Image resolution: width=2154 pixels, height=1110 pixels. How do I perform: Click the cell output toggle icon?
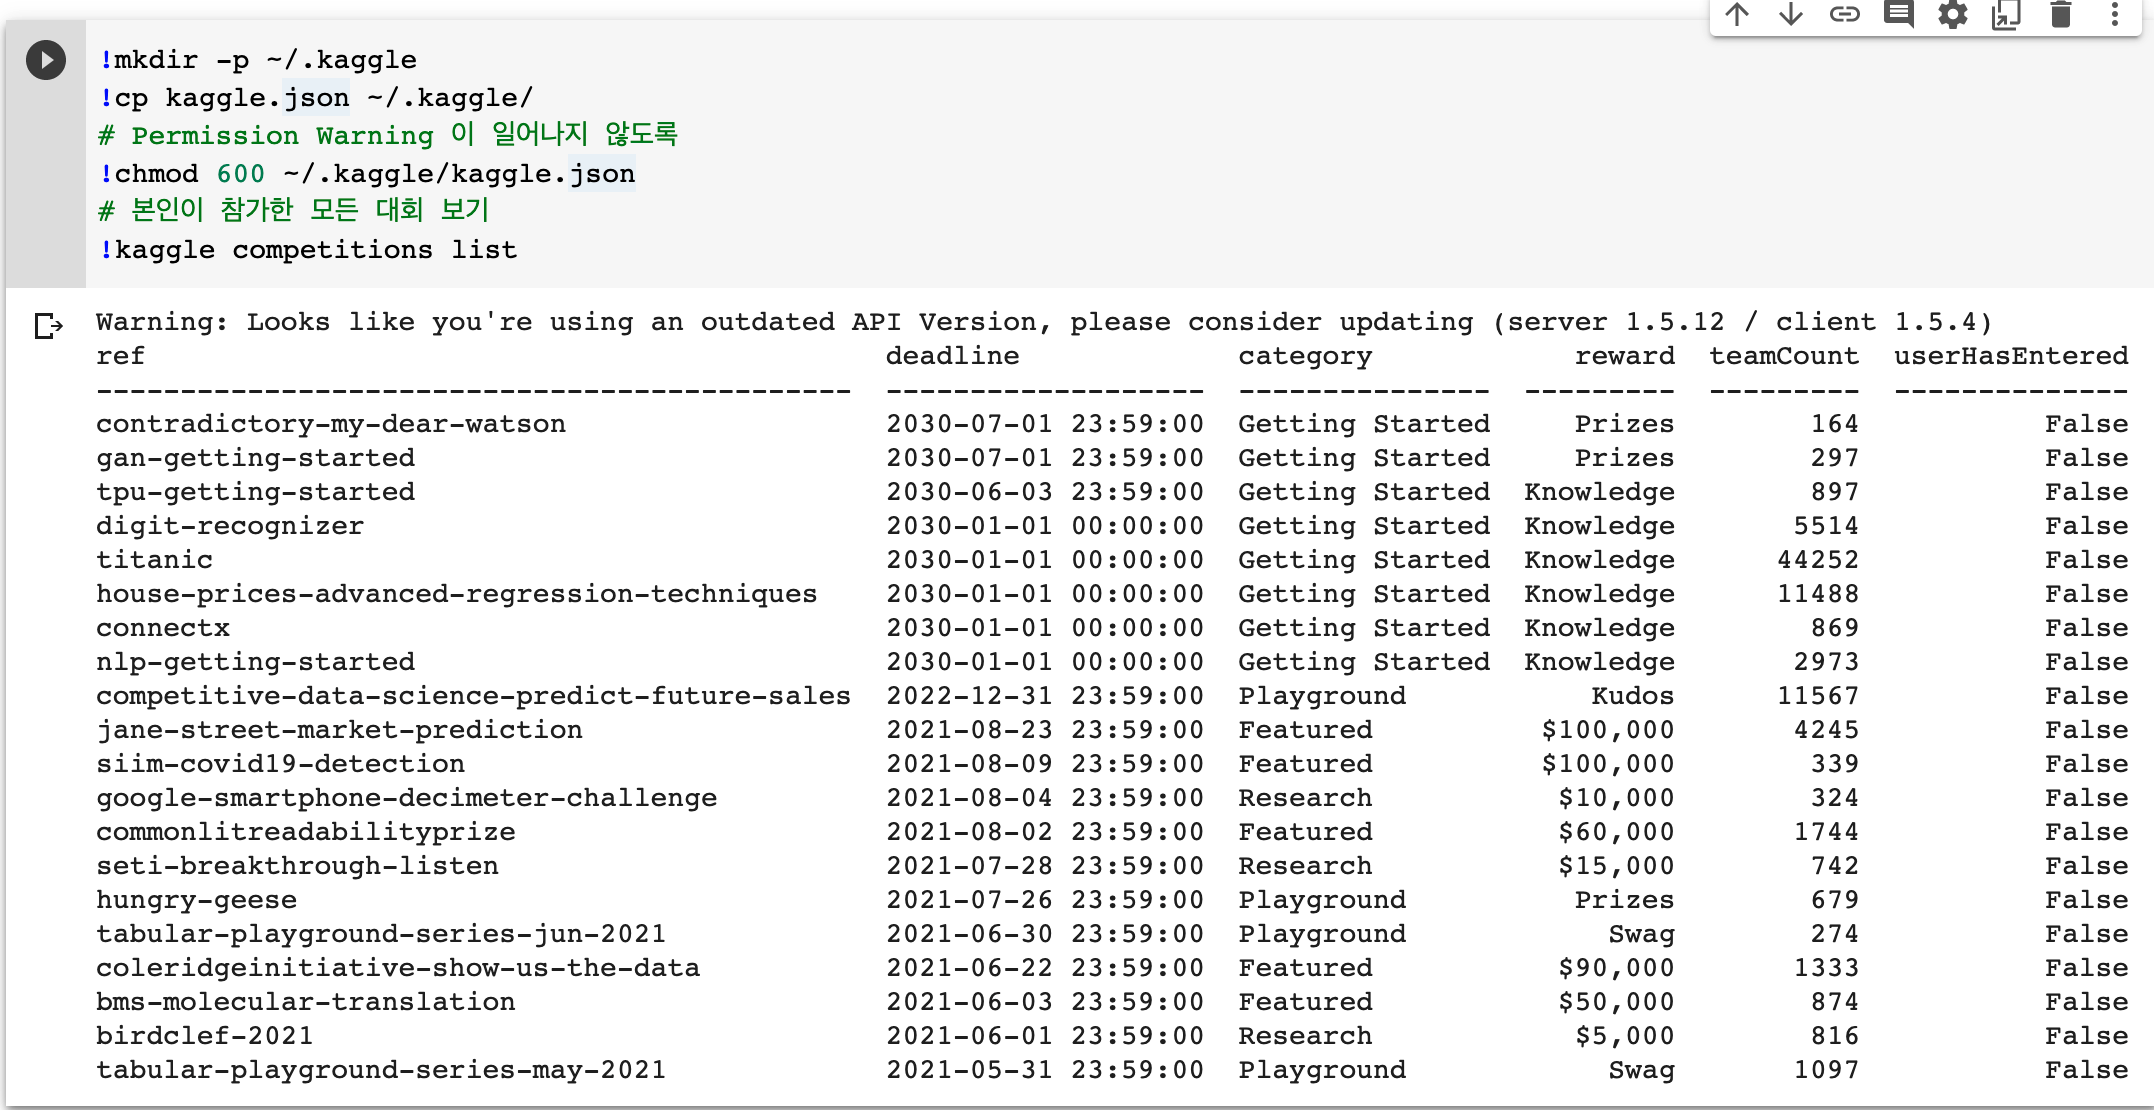[48, 326]
